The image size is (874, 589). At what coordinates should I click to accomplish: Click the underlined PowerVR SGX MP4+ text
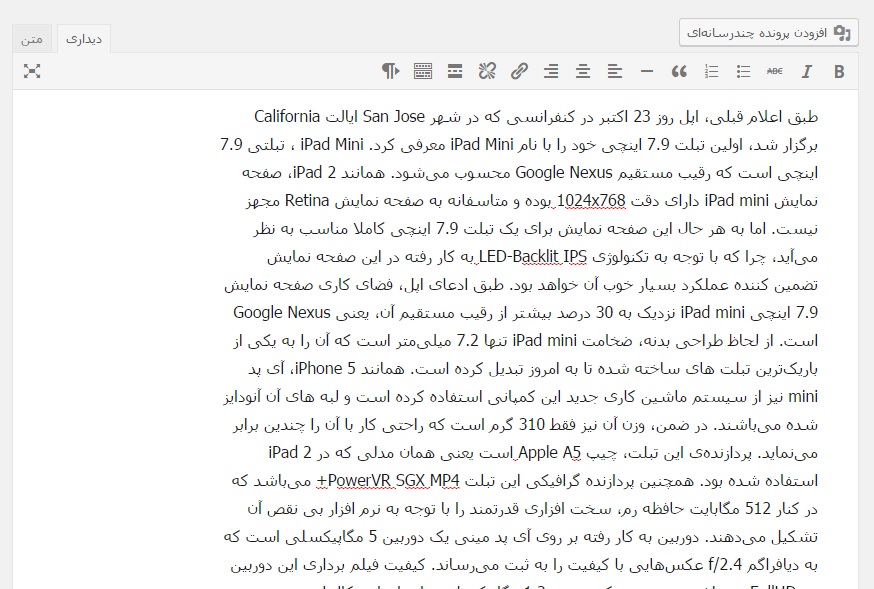(x=388, y=481)
